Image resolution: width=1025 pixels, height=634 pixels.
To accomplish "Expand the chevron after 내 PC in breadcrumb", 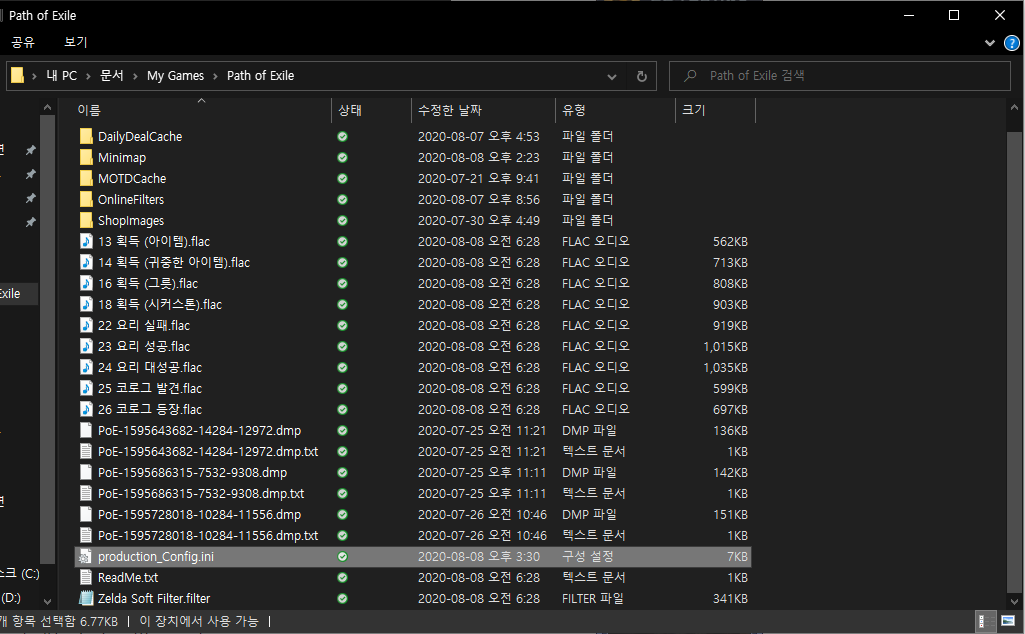I will (88, 76).
